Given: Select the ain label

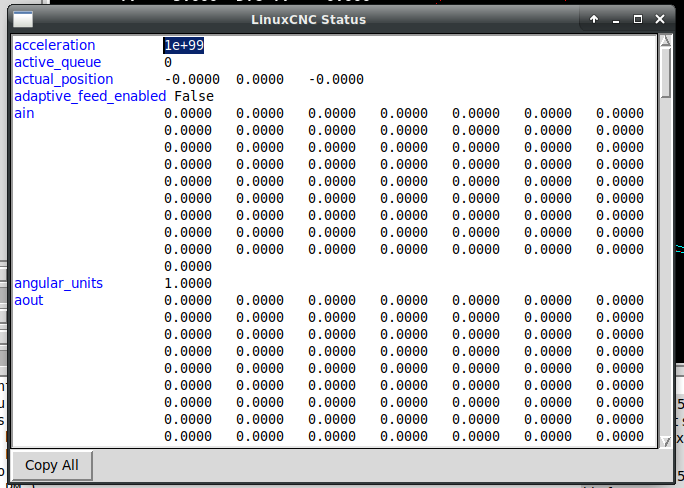Looking at the screenshot, I should 24,113.
